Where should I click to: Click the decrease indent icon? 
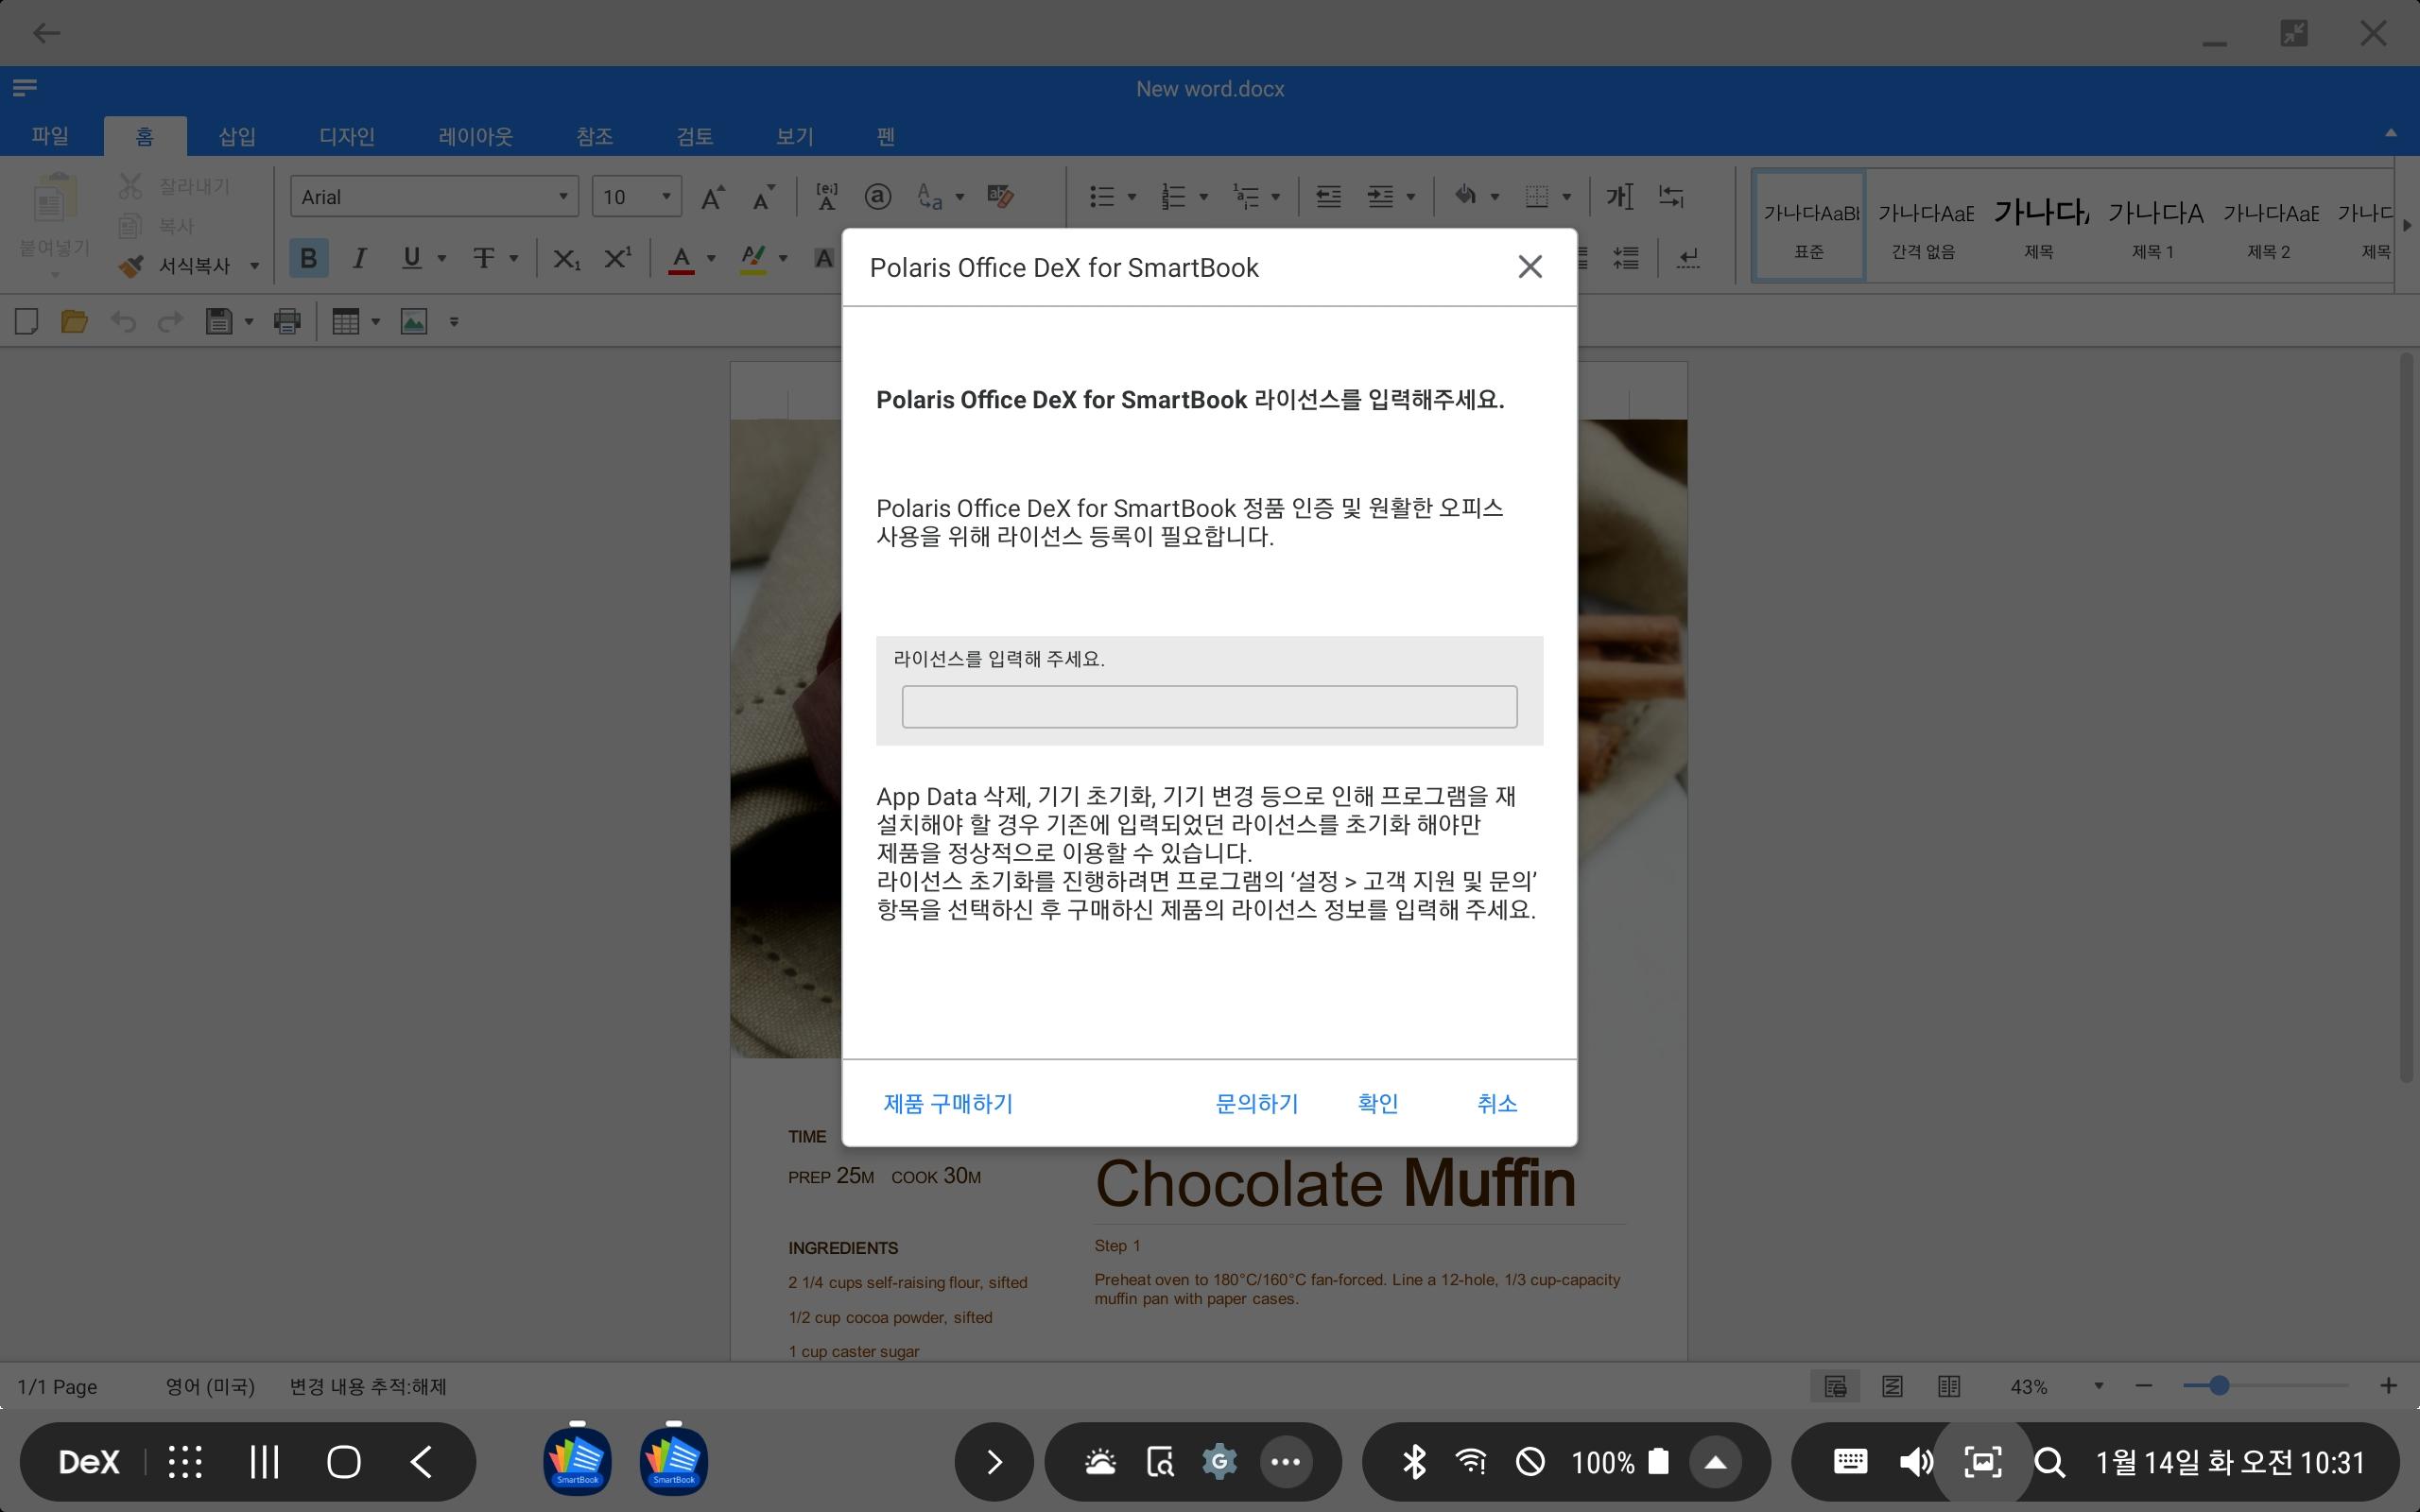tap(1328, 197)
